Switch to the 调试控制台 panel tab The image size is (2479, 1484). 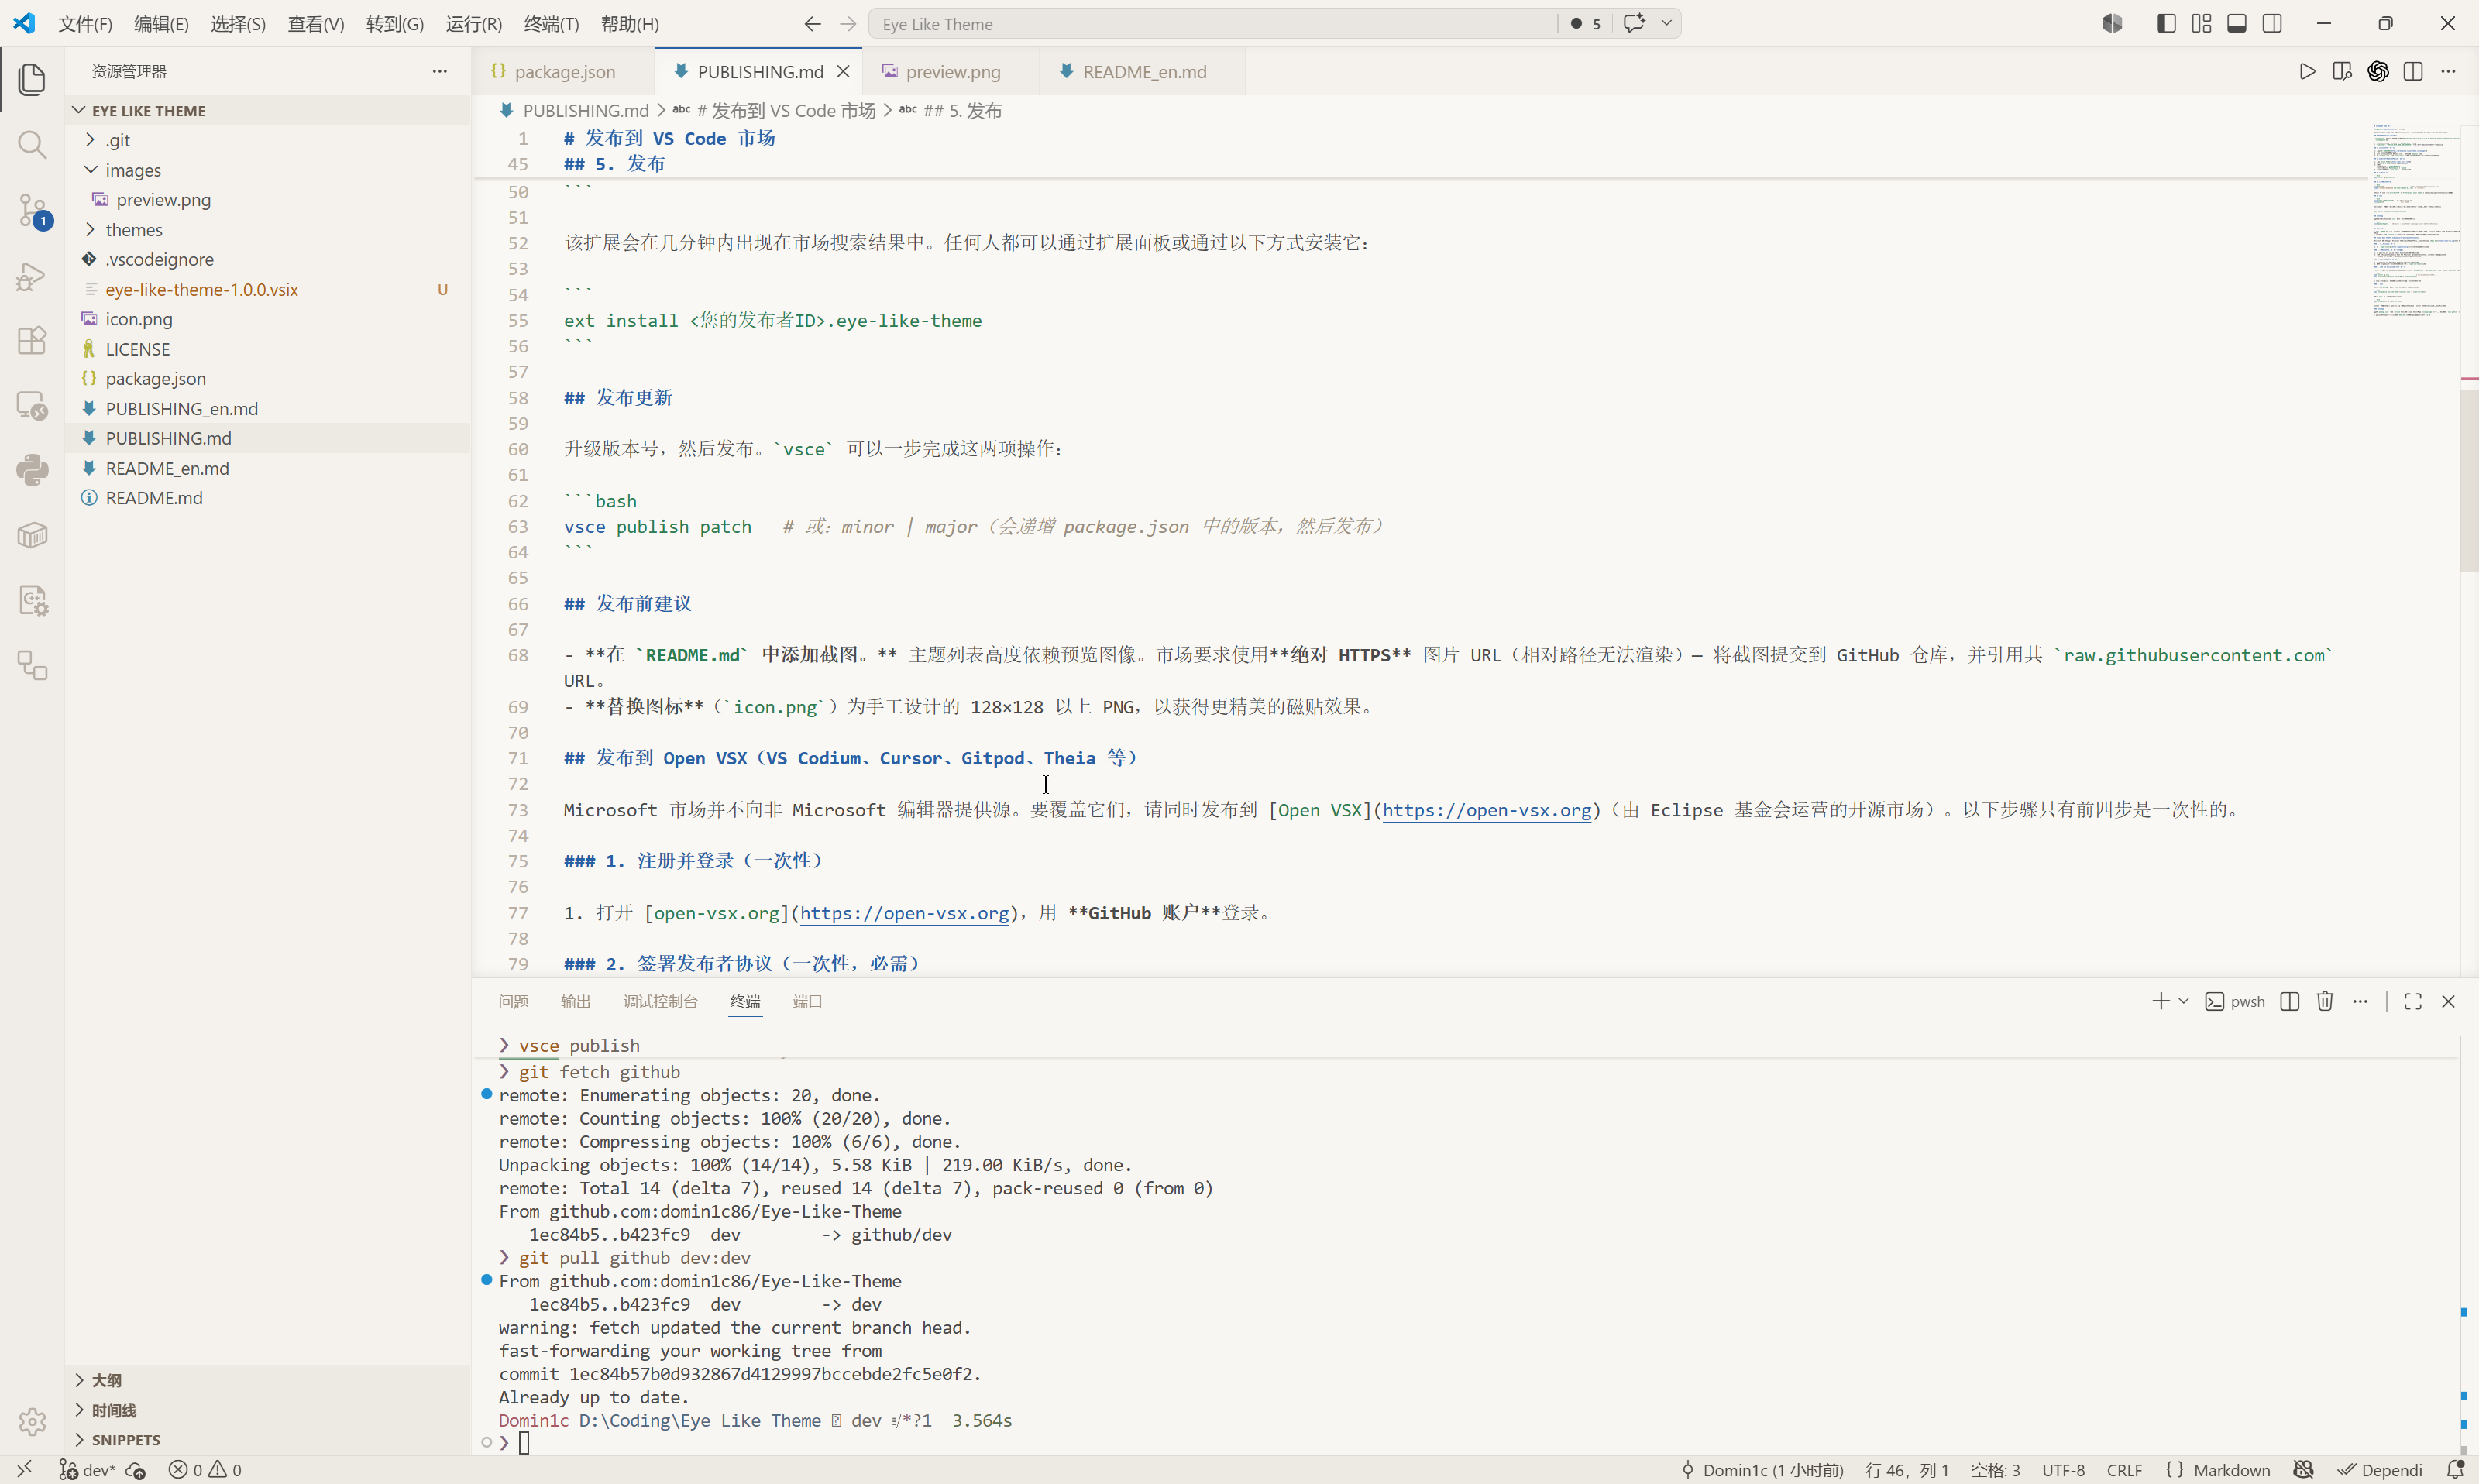pos(661,1001)
